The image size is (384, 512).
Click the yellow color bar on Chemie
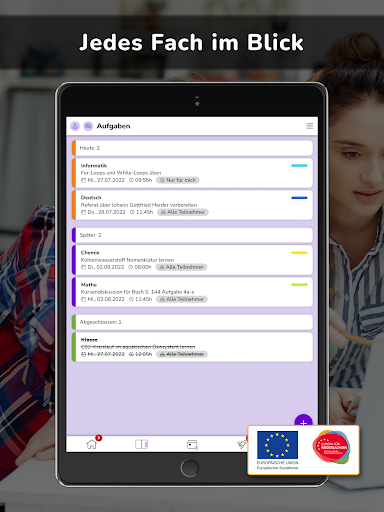(x=299, y=253)
